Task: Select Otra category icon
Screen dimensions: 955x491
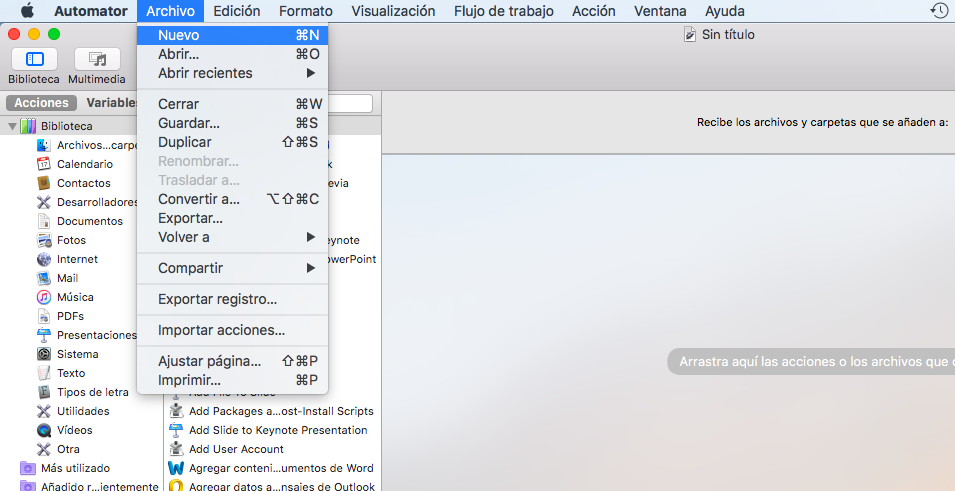Action: [43, 449]
